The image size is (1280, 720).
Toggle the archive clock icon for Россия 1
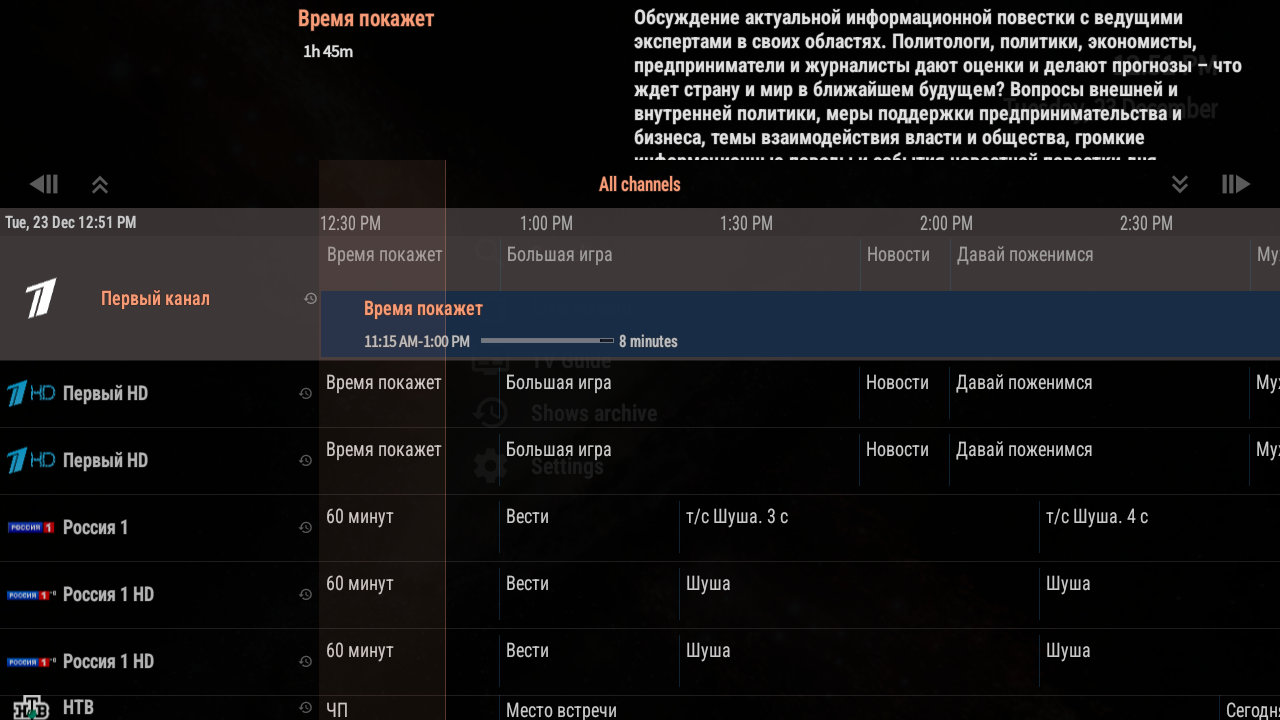(x=305, y=527)
